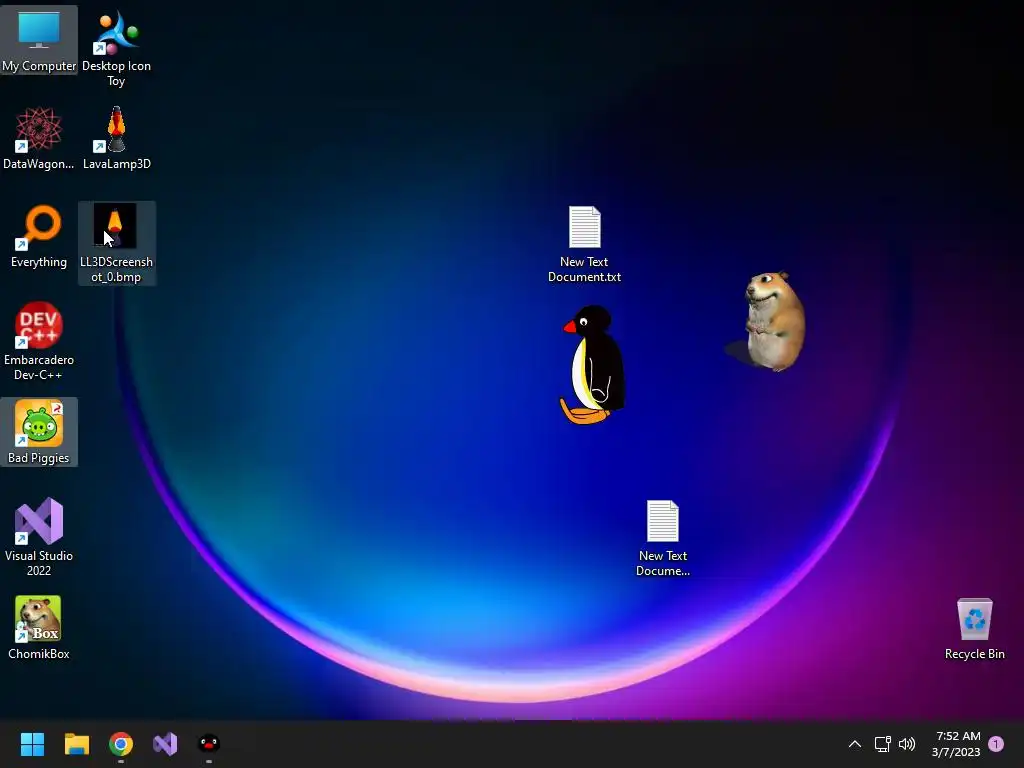Viewport: 1024px width, 768px height.
Task: Select Embarcadero Dev-C++ shortcut
Action: [x=39, y=341]
